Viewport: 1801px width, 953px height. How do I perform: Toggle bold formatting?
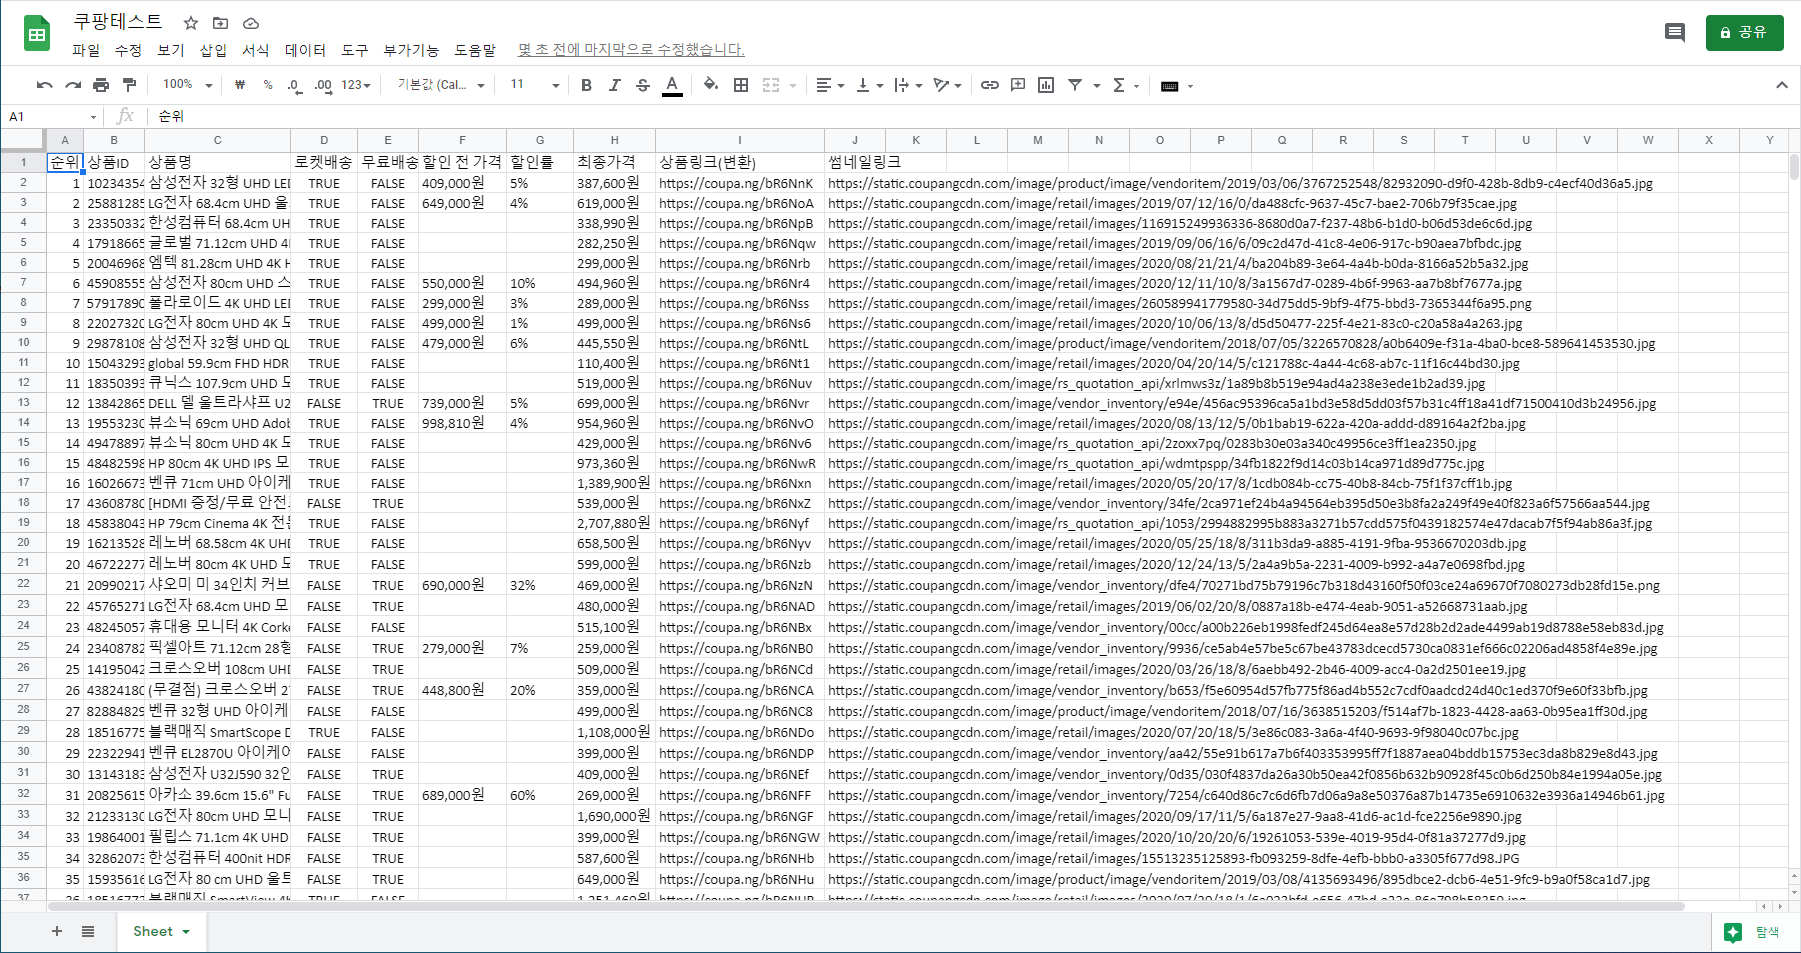tap(587, 86)
